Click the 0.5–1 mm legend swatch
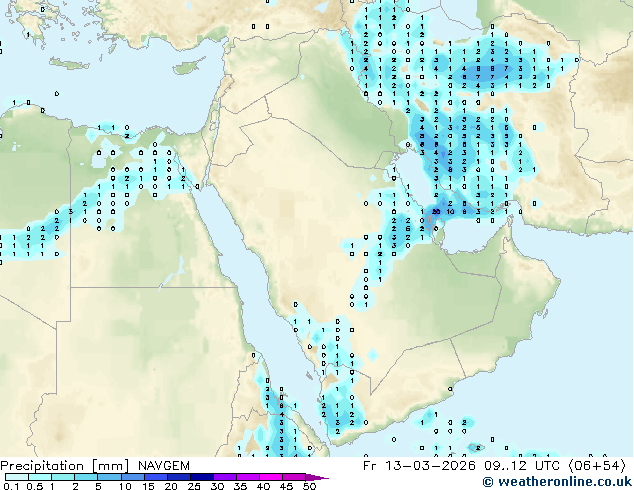 (40, 477)
